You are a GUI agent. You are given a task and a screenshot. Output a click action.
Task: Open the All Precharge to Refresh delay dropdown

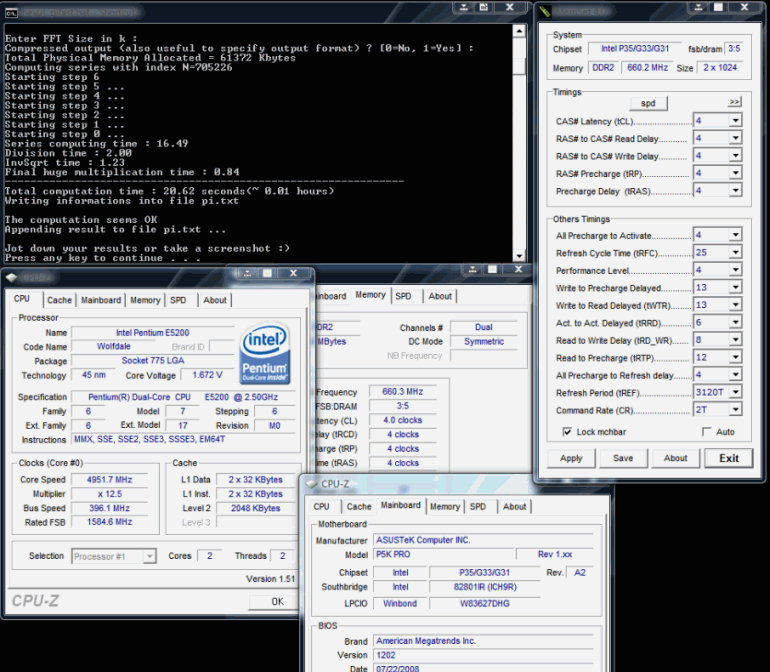[x=735, y=375]
